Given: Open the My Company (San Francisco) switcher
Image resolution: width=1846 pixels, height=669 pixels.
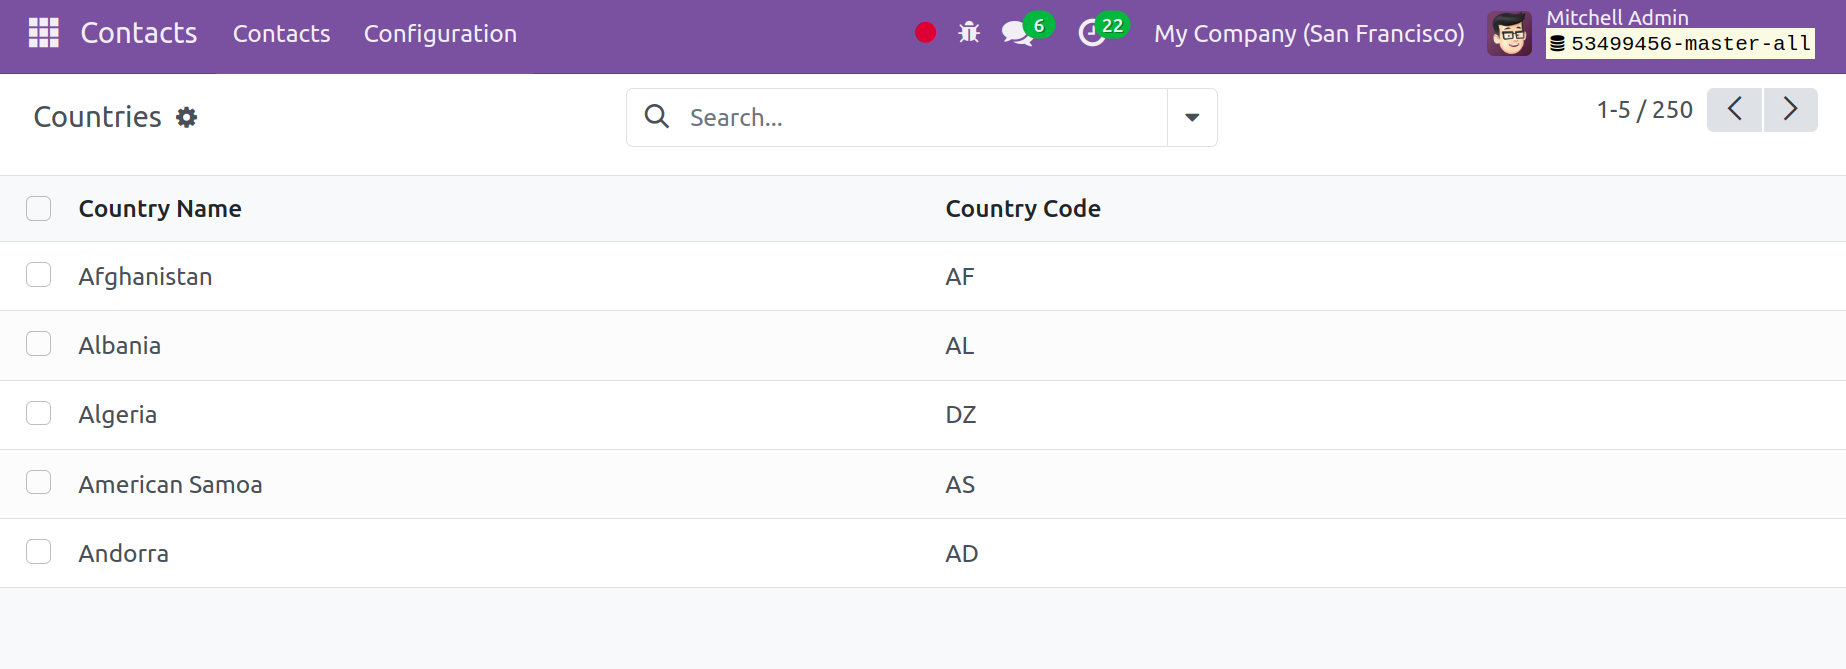Looking at the screenshot, I should 1308,34.
